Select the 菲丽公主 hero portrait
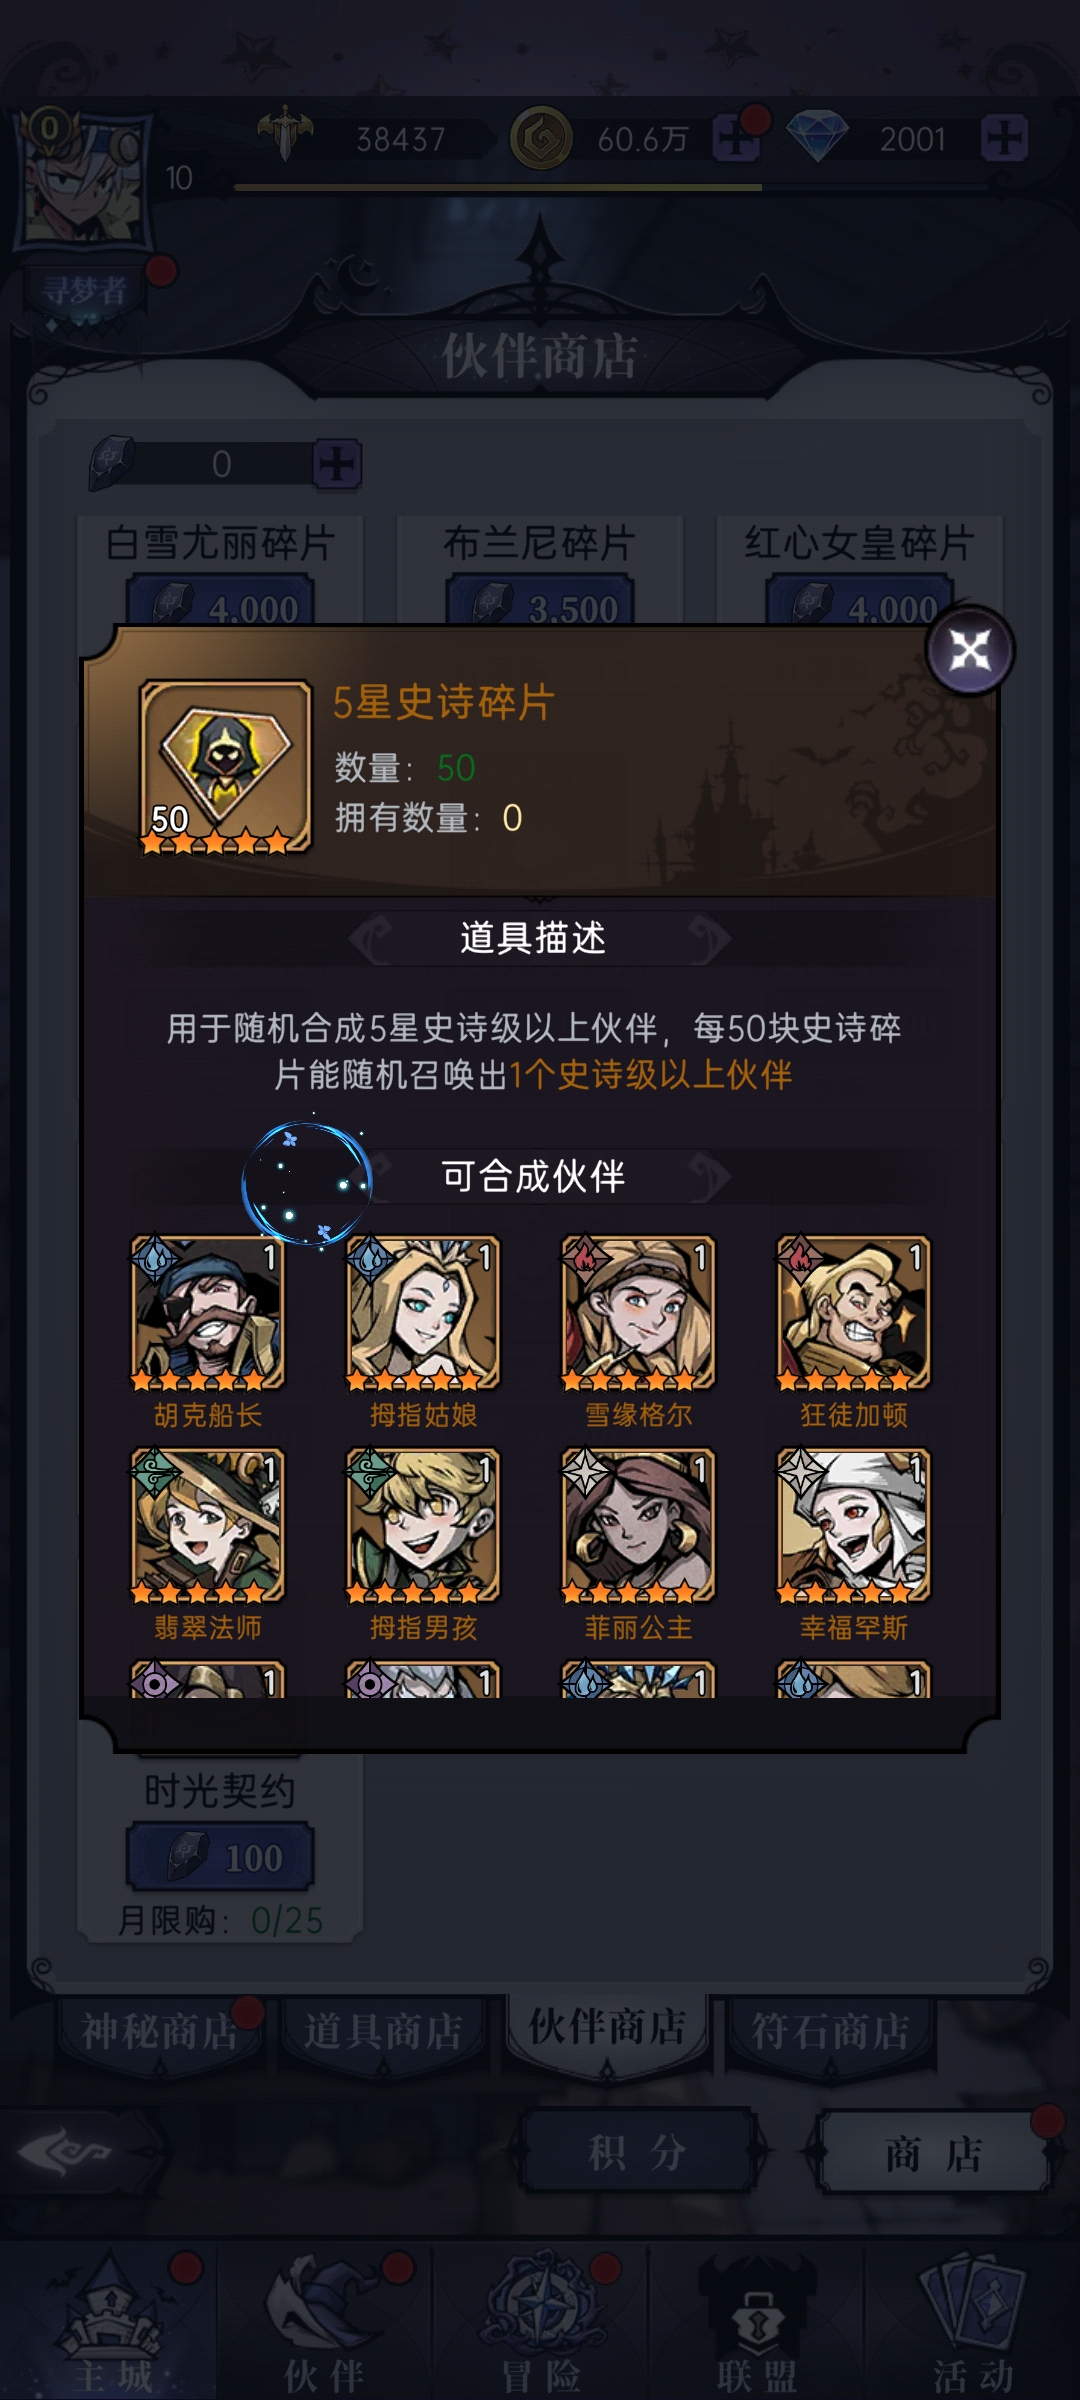The image size is (1080, 2400). (638, 1525)
